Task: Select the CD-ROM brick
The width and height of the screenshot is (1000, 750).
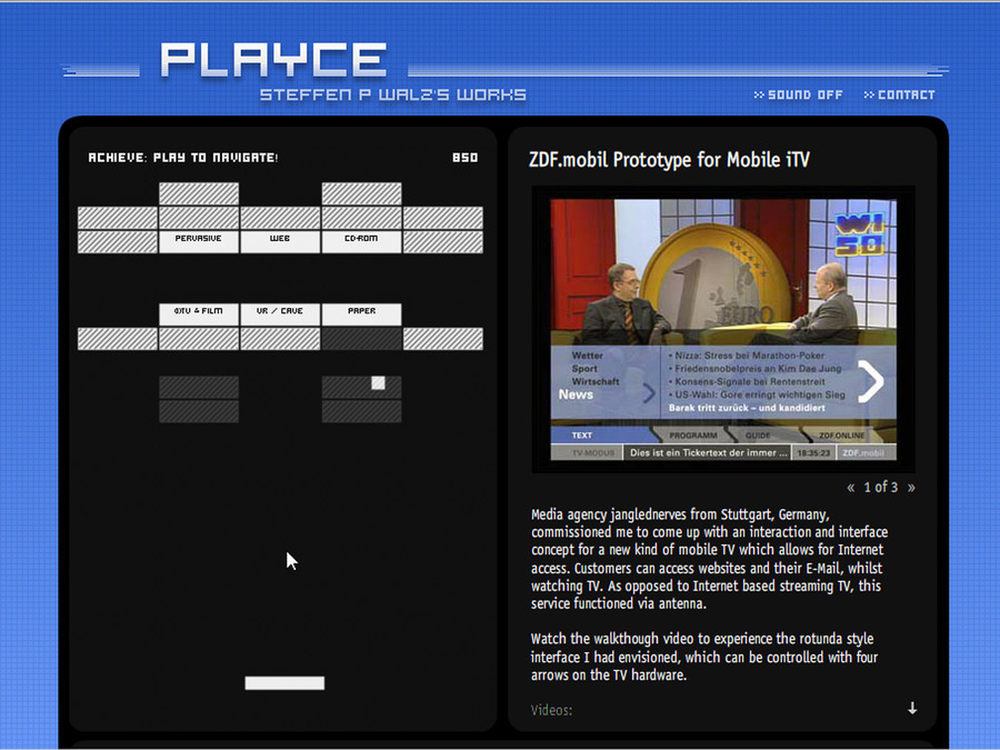Action: 362,242
